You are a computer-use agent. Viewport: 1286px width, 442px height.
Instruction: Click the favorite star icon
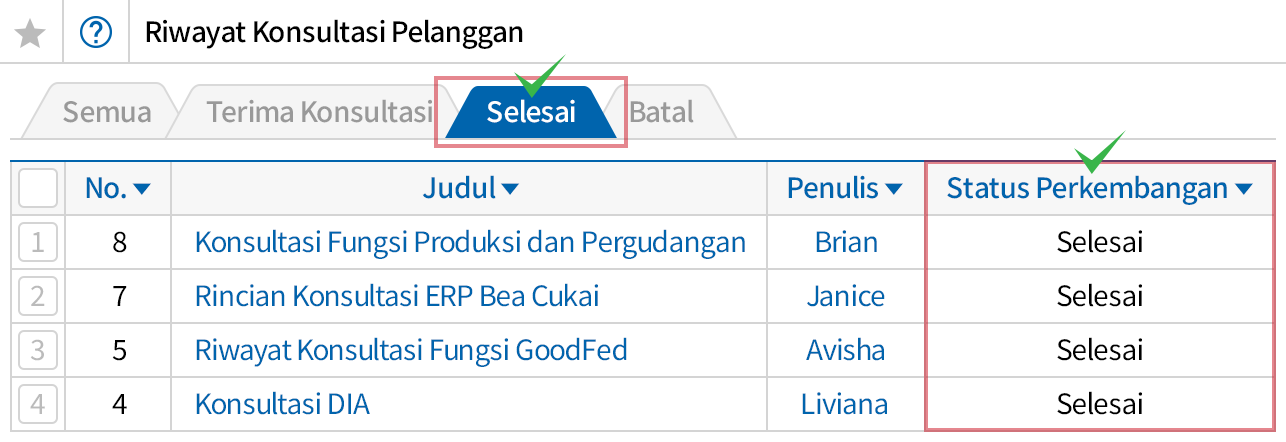32,33
